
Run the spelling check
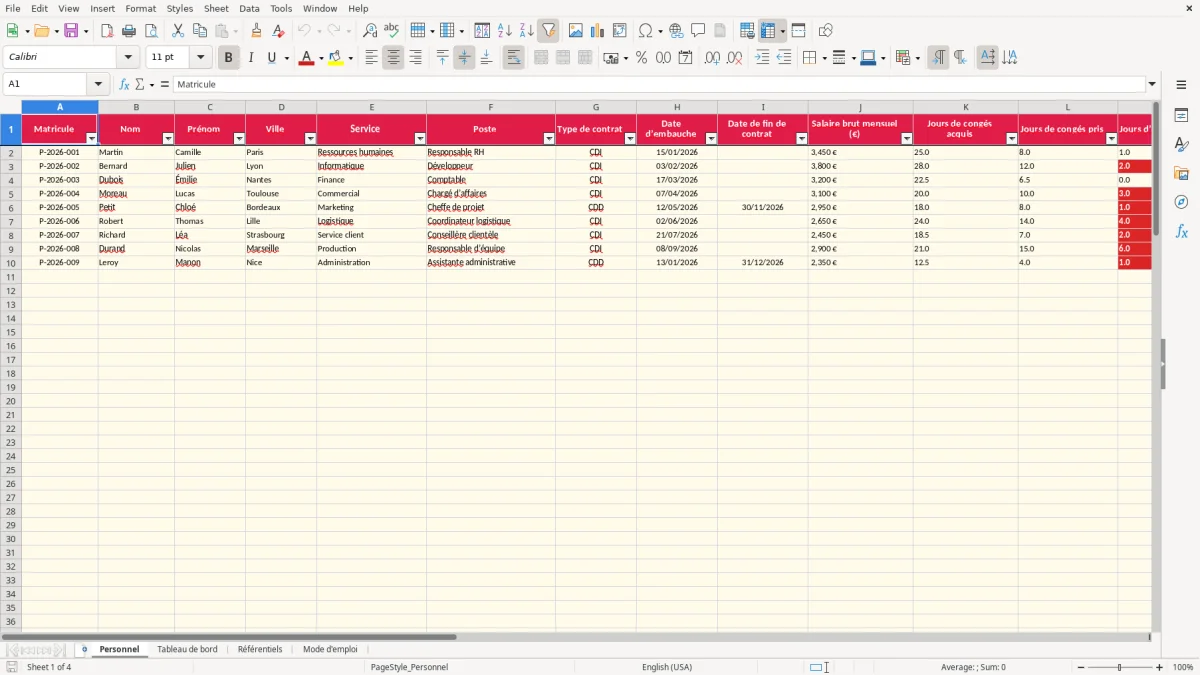click(392, 31)
